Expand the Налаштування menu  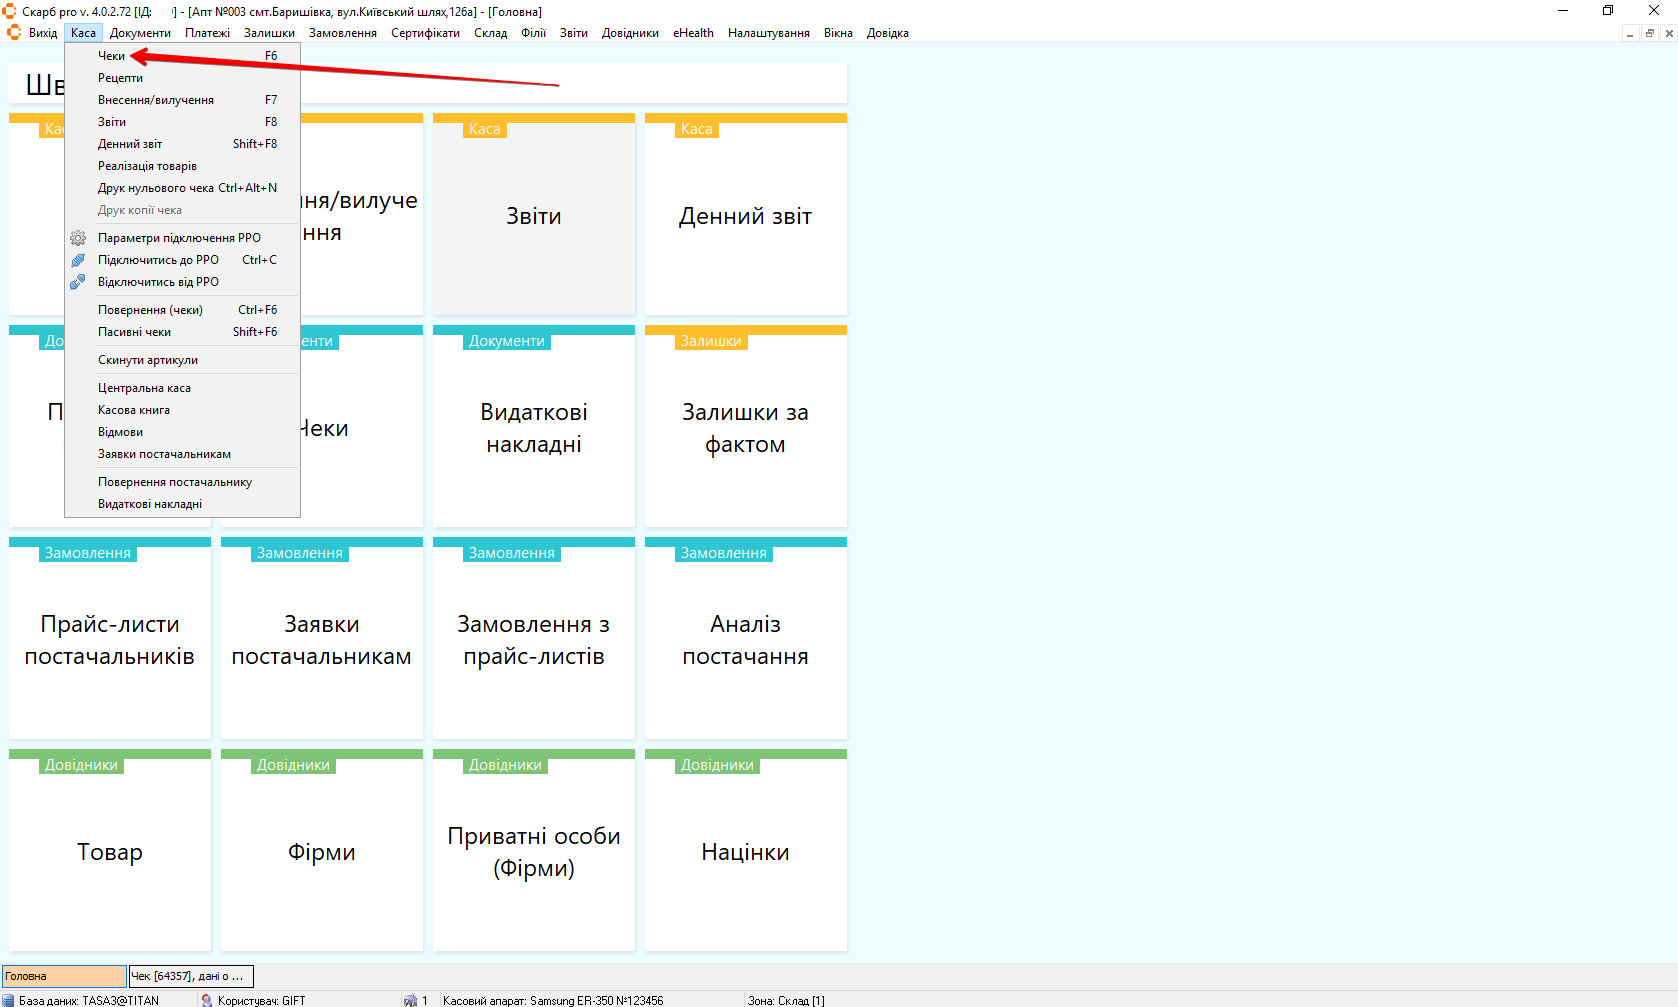click(768, 33)
